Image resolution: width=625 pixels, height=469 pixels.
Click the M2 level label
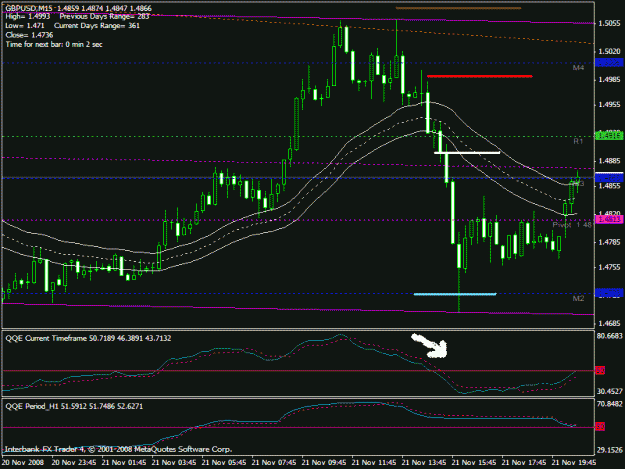[x=578, y=298]
